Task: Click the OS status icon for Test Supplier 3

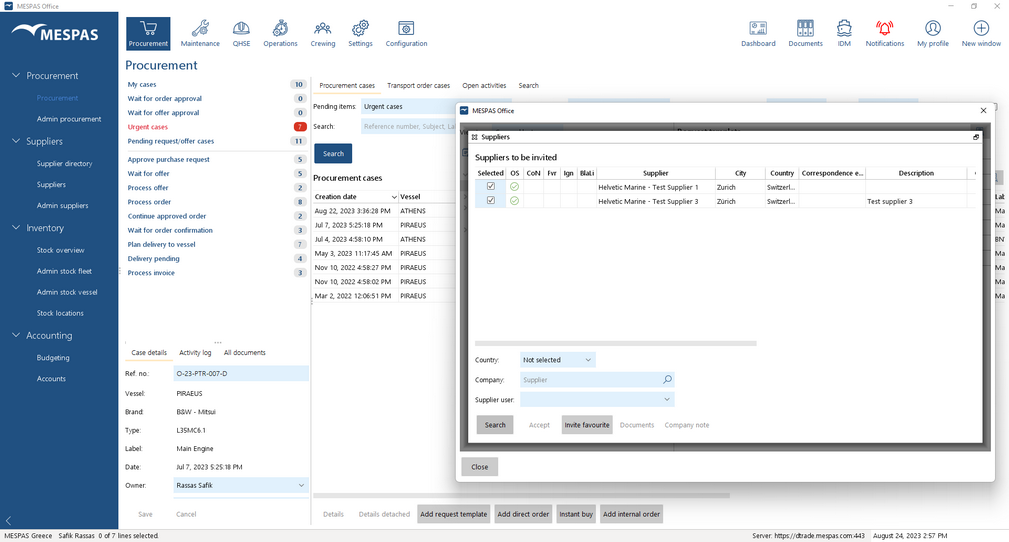Action: (x=514, y=201)
